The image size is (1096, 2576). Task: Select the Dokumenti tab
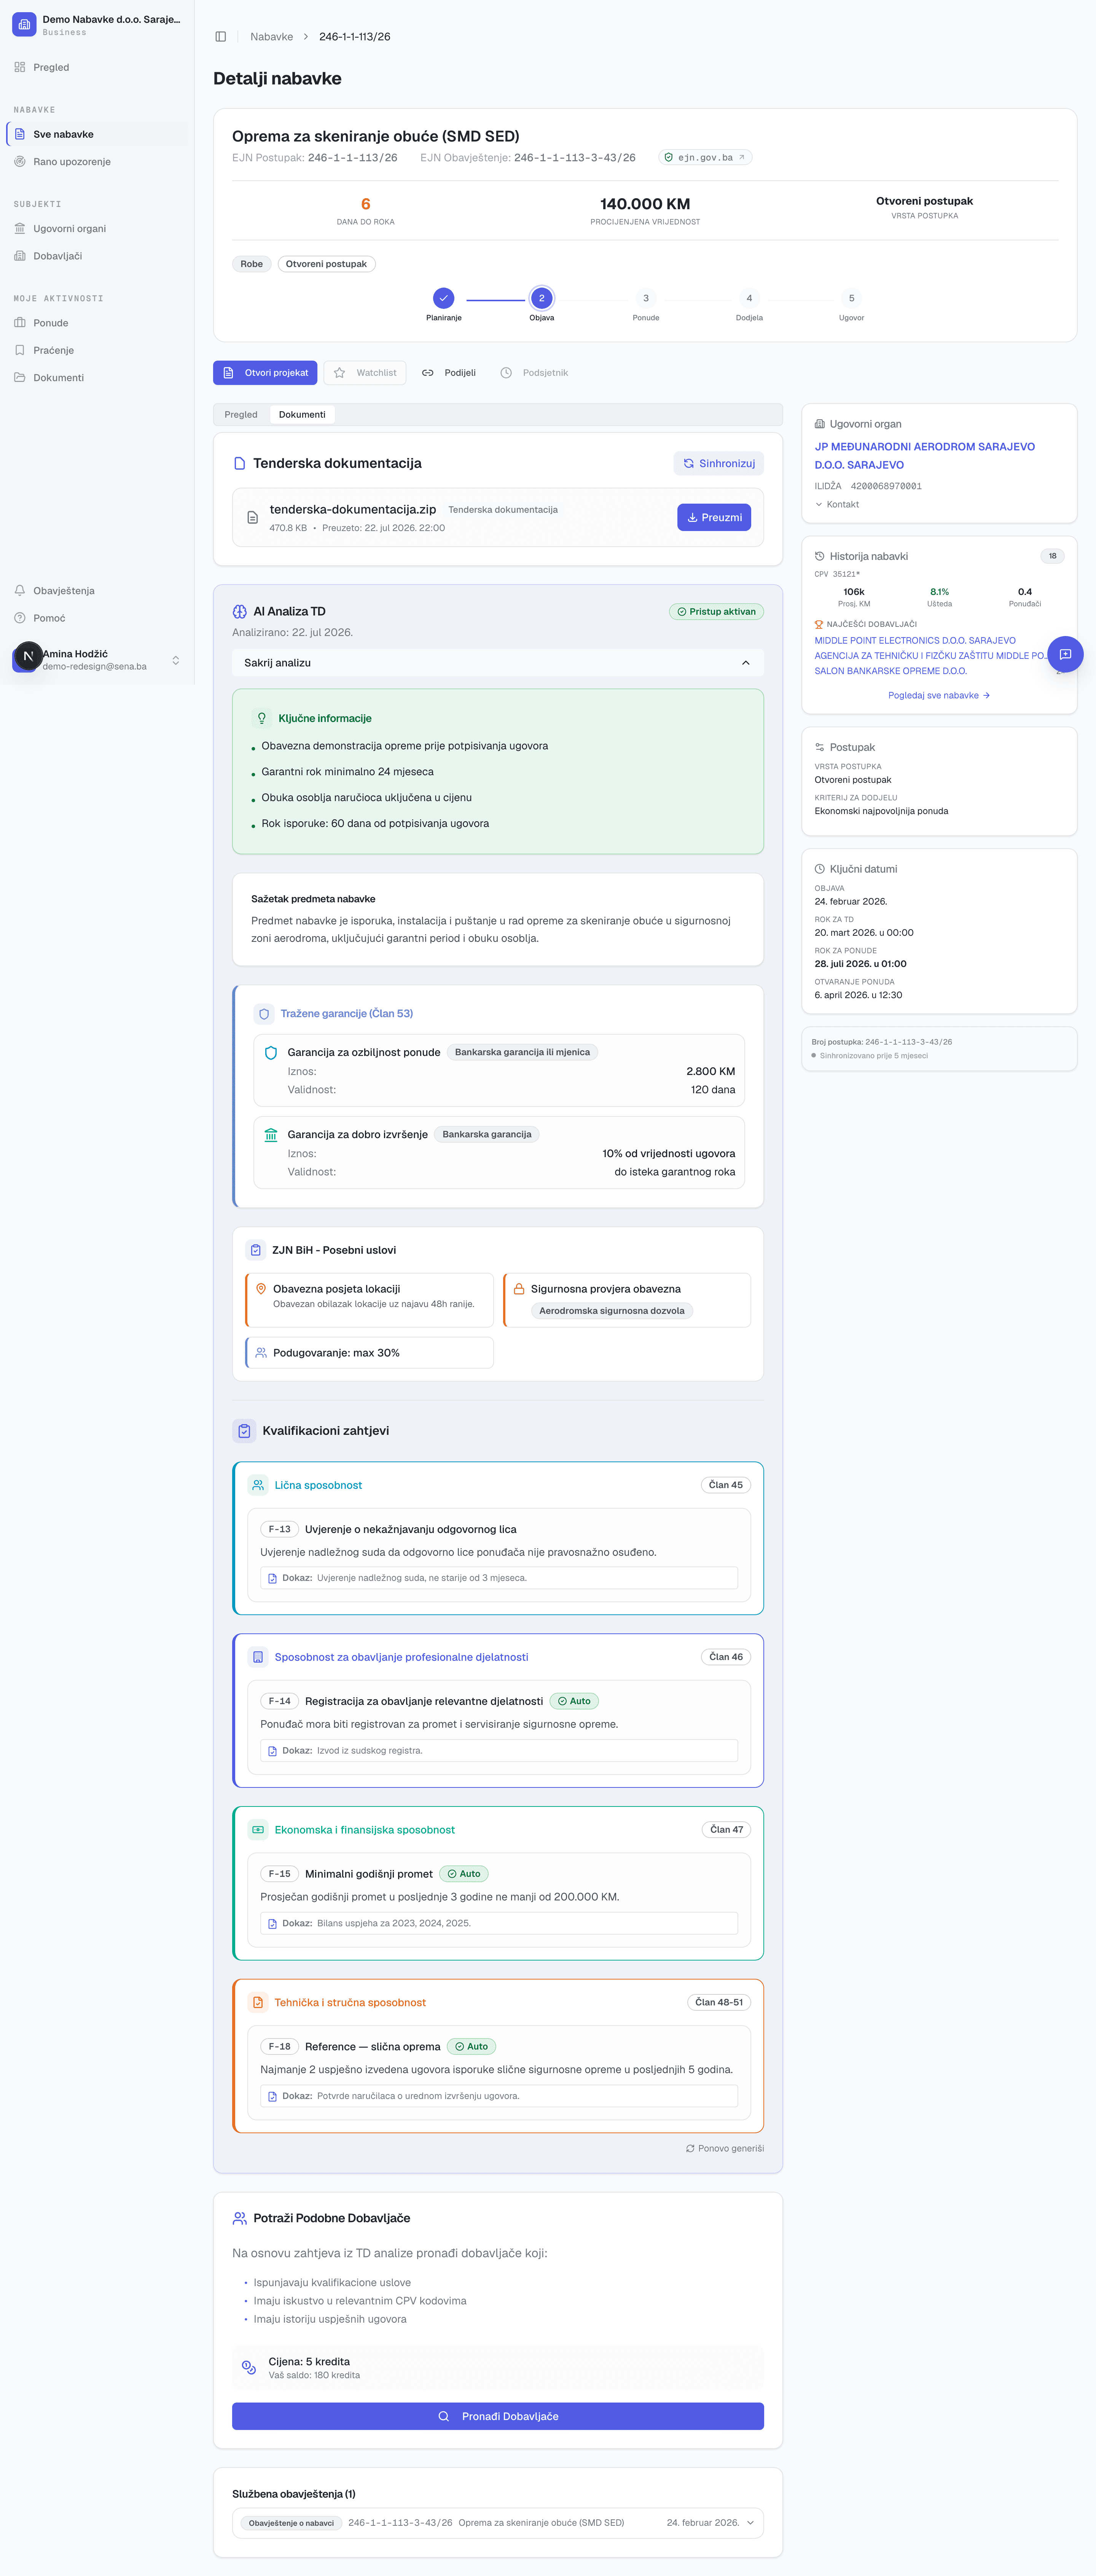tap(302, 415)
